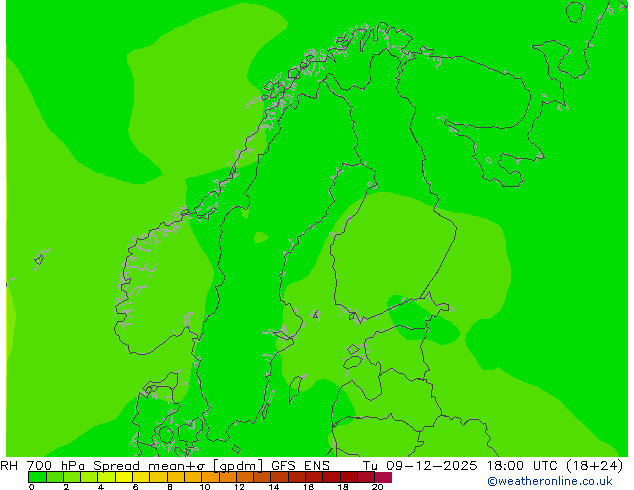Click the 'RH 700 hPa' title text
Screen dimensions: 634x490
point(42,466)
